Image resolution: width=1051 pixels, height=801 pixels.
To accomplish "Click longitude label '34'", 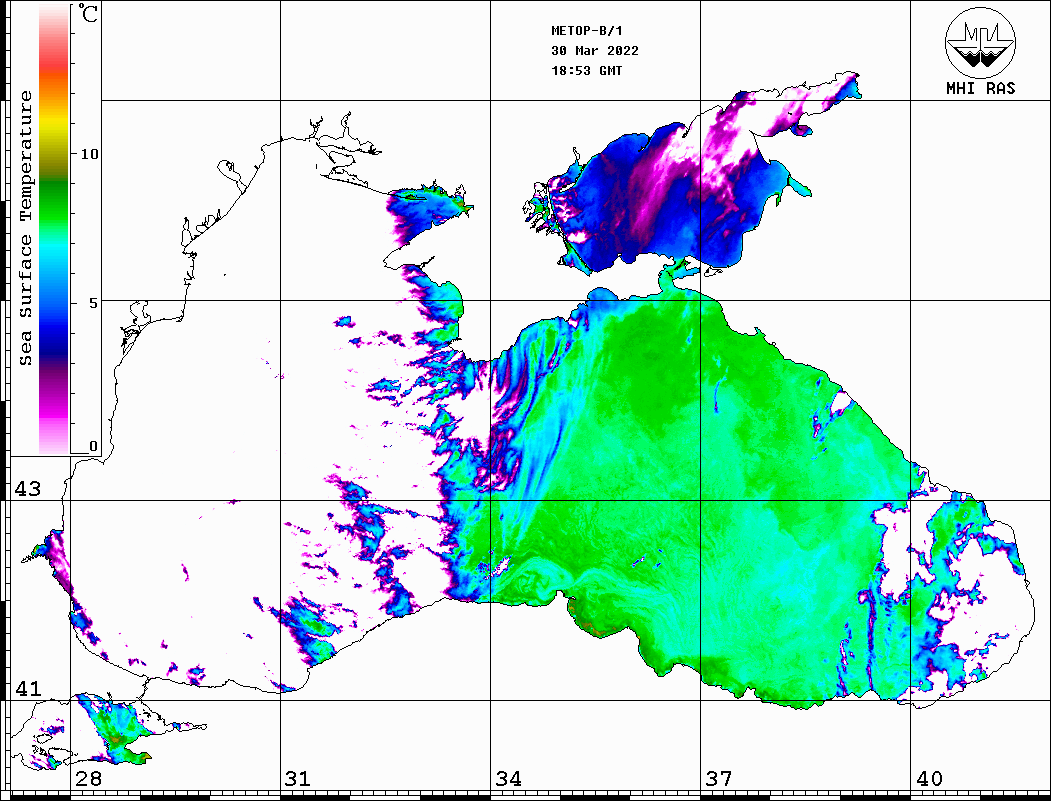I will tap(508, 778).
